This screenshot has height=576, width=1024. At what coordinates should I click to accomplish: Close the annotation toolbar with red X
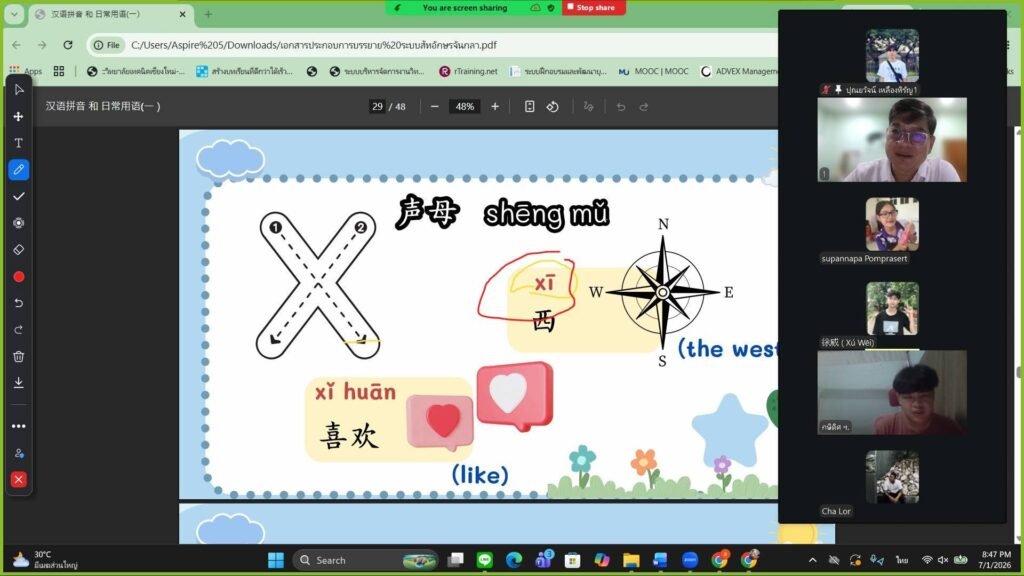point(18,479)
